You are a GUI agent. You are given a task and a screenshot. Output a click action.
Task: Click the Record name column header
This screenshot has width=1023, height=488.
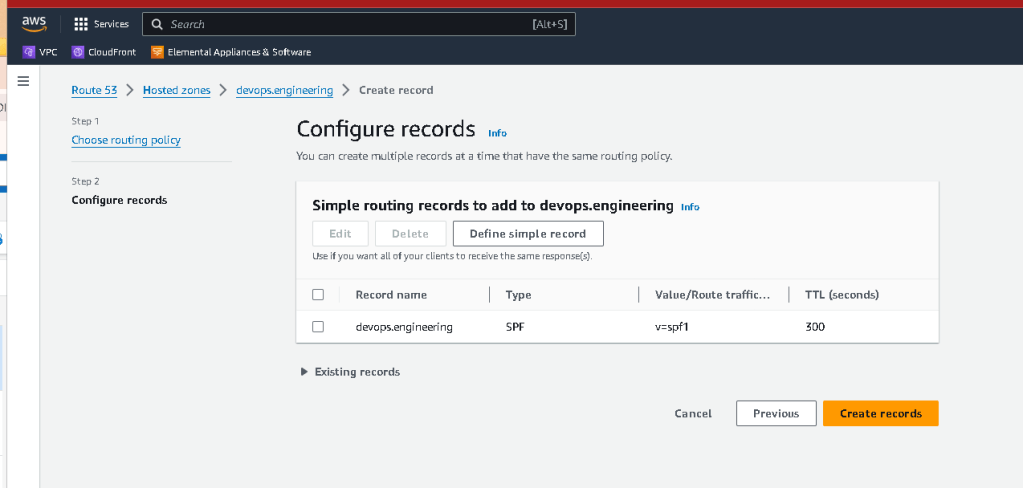pyautogui.click(x=391, y=295)
